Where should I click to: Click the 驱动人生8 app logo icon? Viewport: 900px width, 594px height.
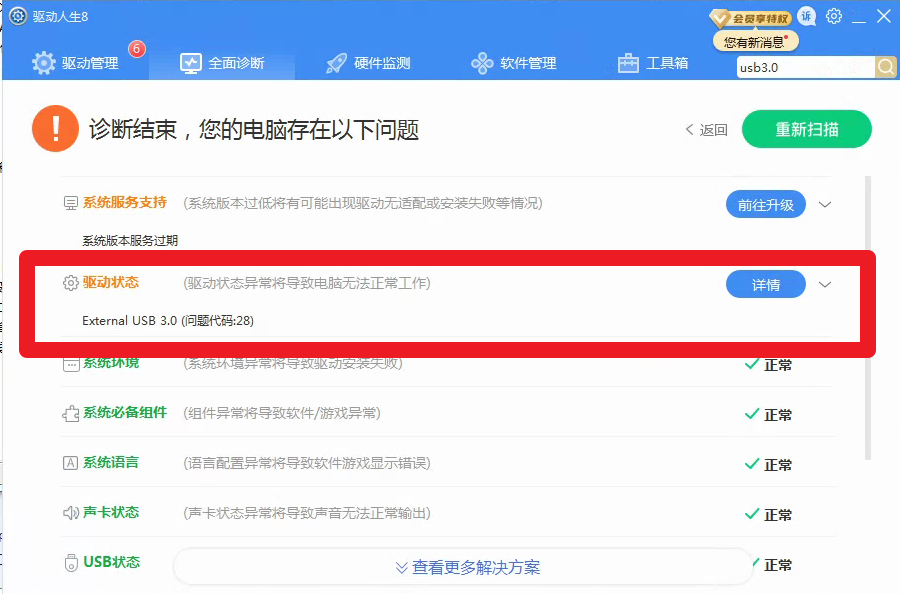18,16
